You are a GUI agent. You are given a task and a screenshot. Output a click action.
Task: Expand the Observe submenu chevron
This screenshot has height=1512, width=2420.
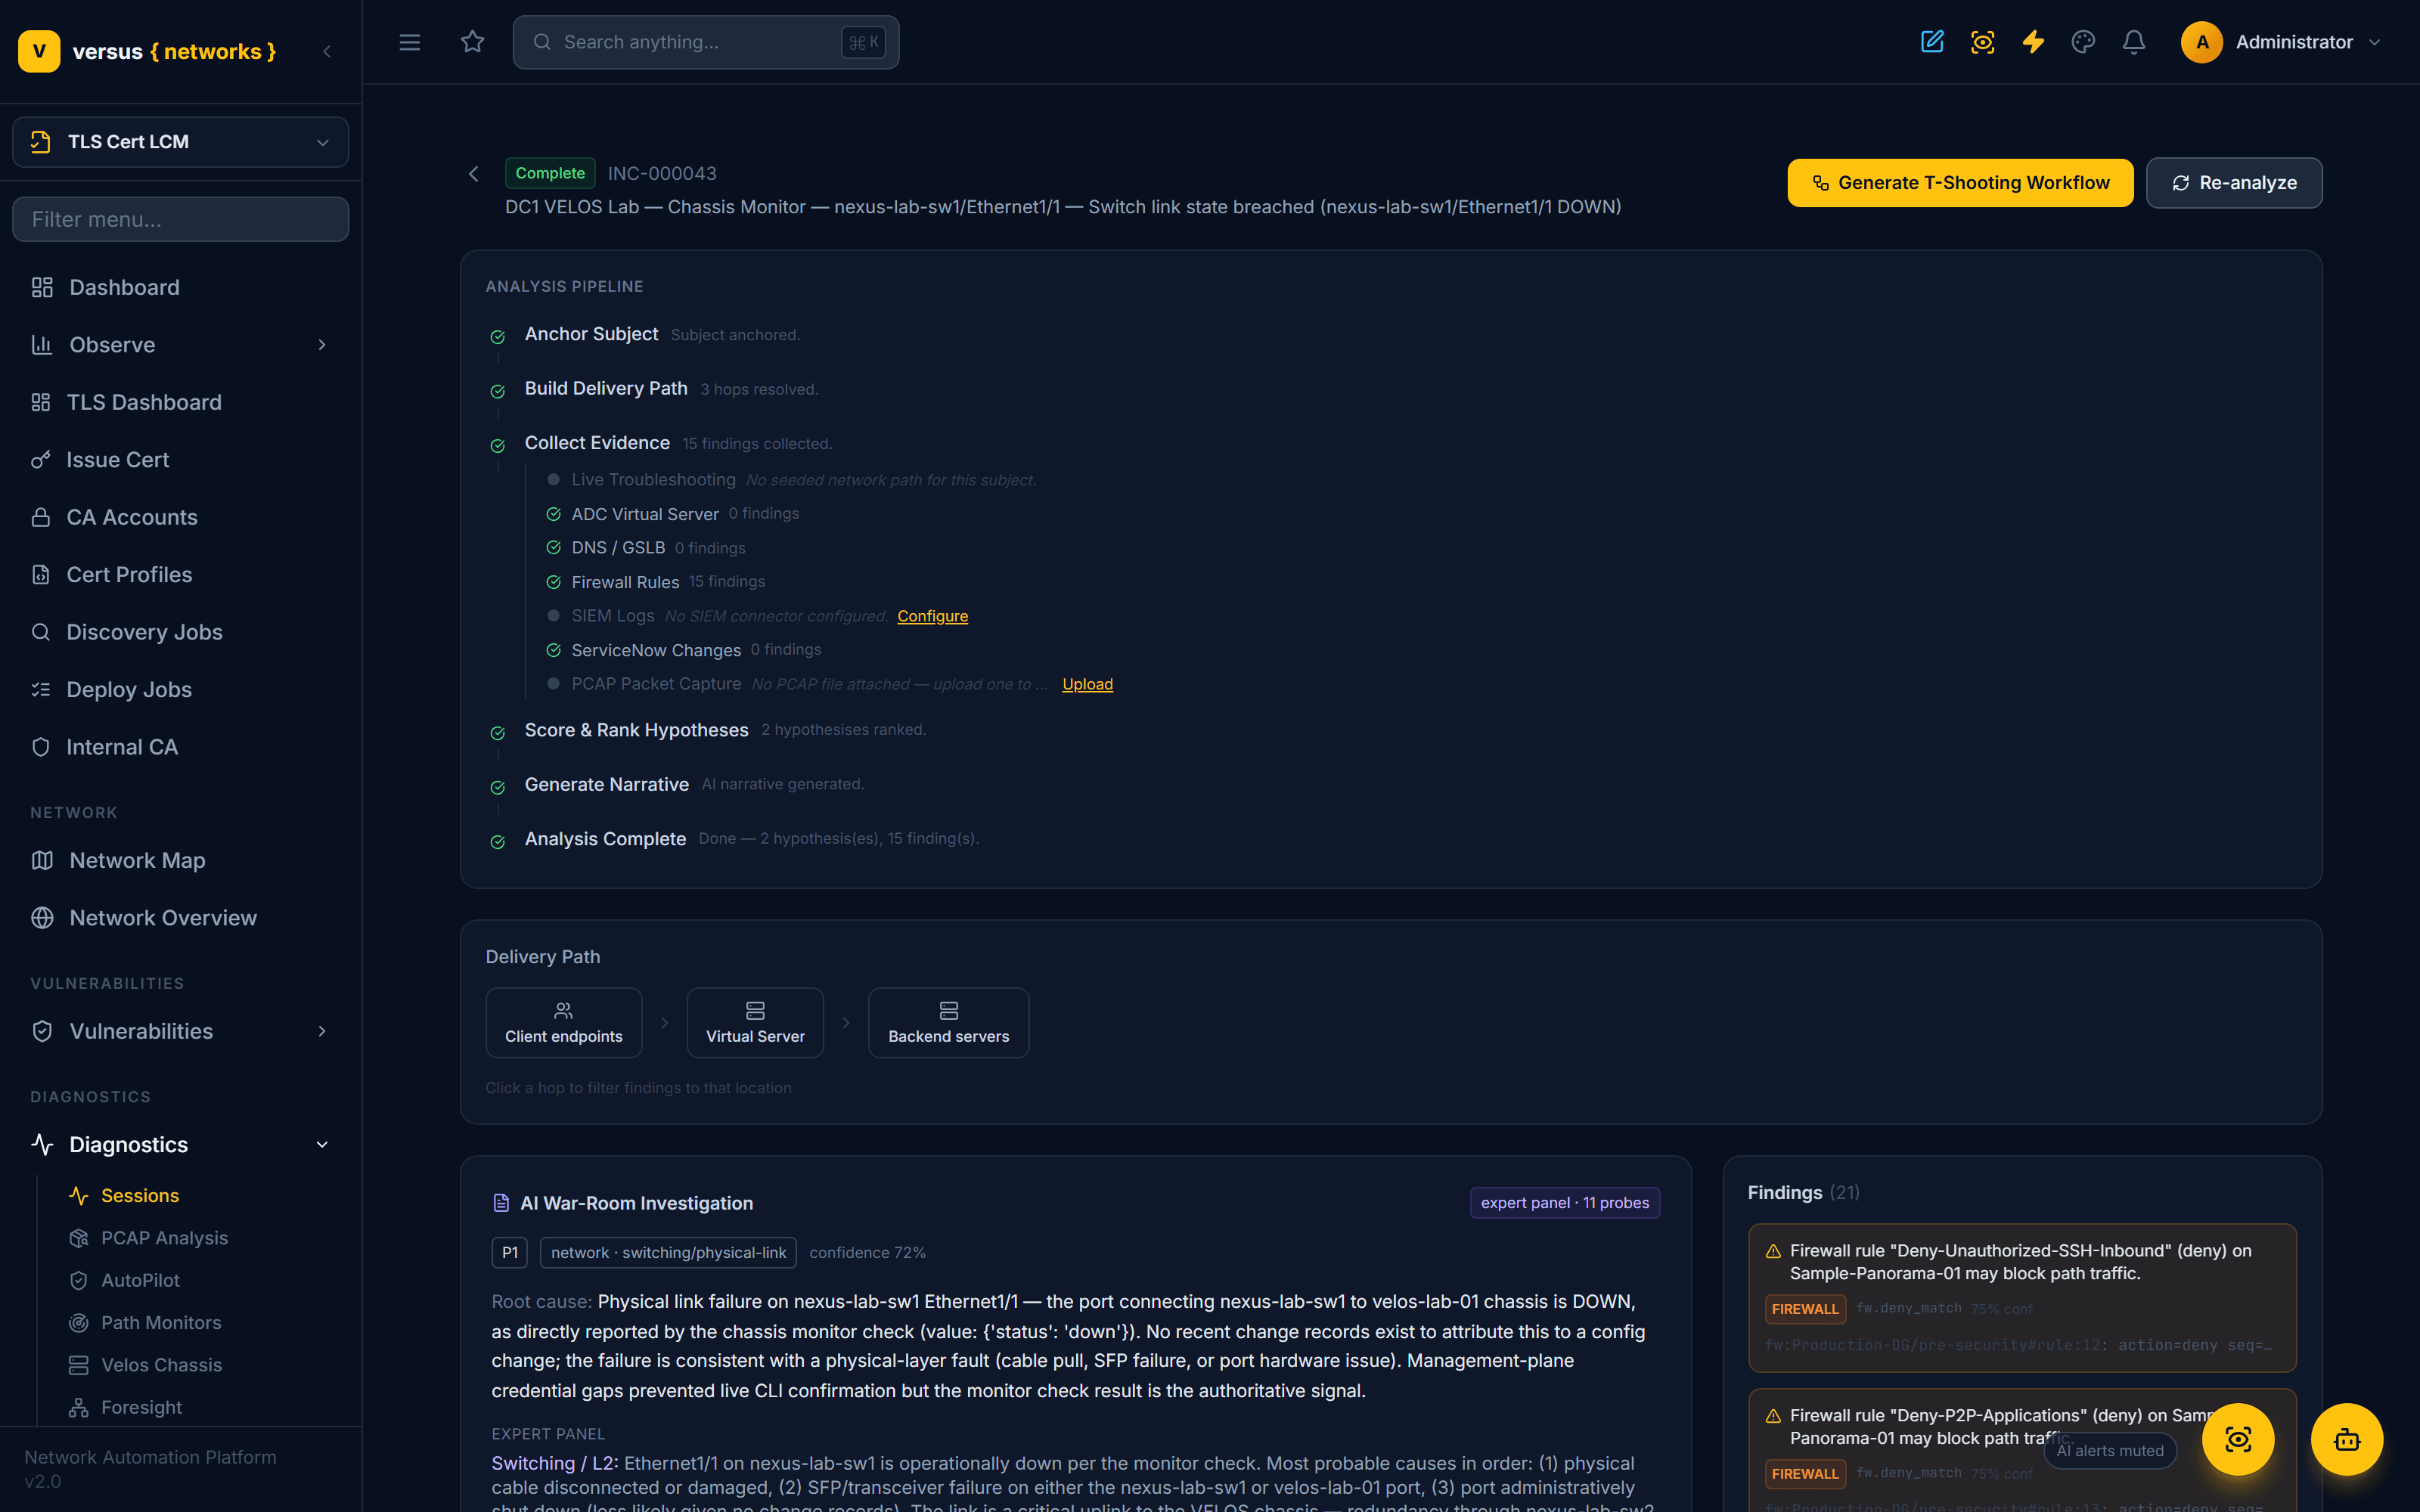(x=322, y=345)
